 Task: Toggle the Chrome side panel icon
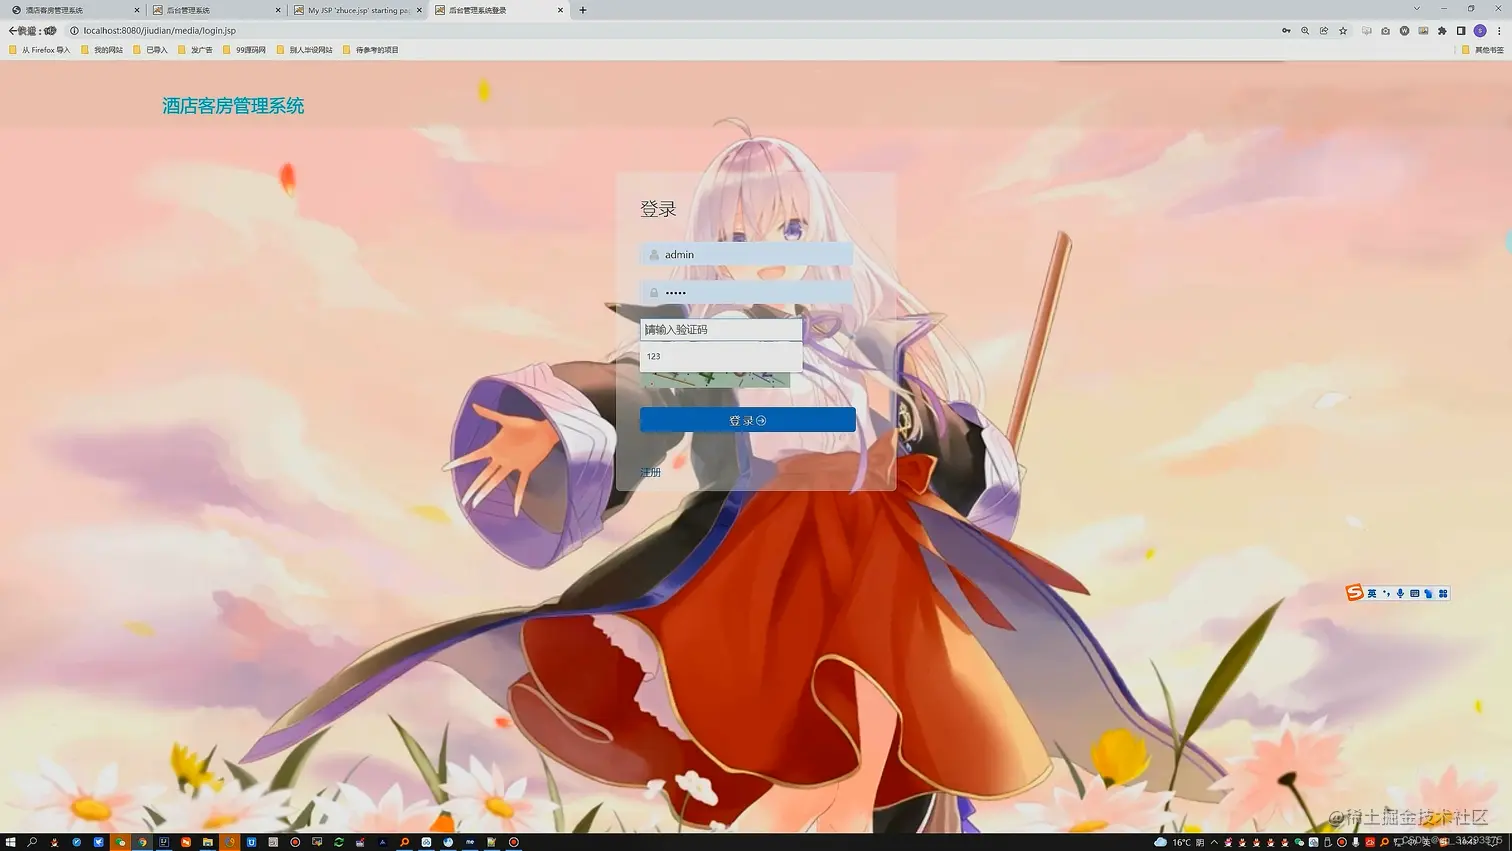tap(1461, 31)
